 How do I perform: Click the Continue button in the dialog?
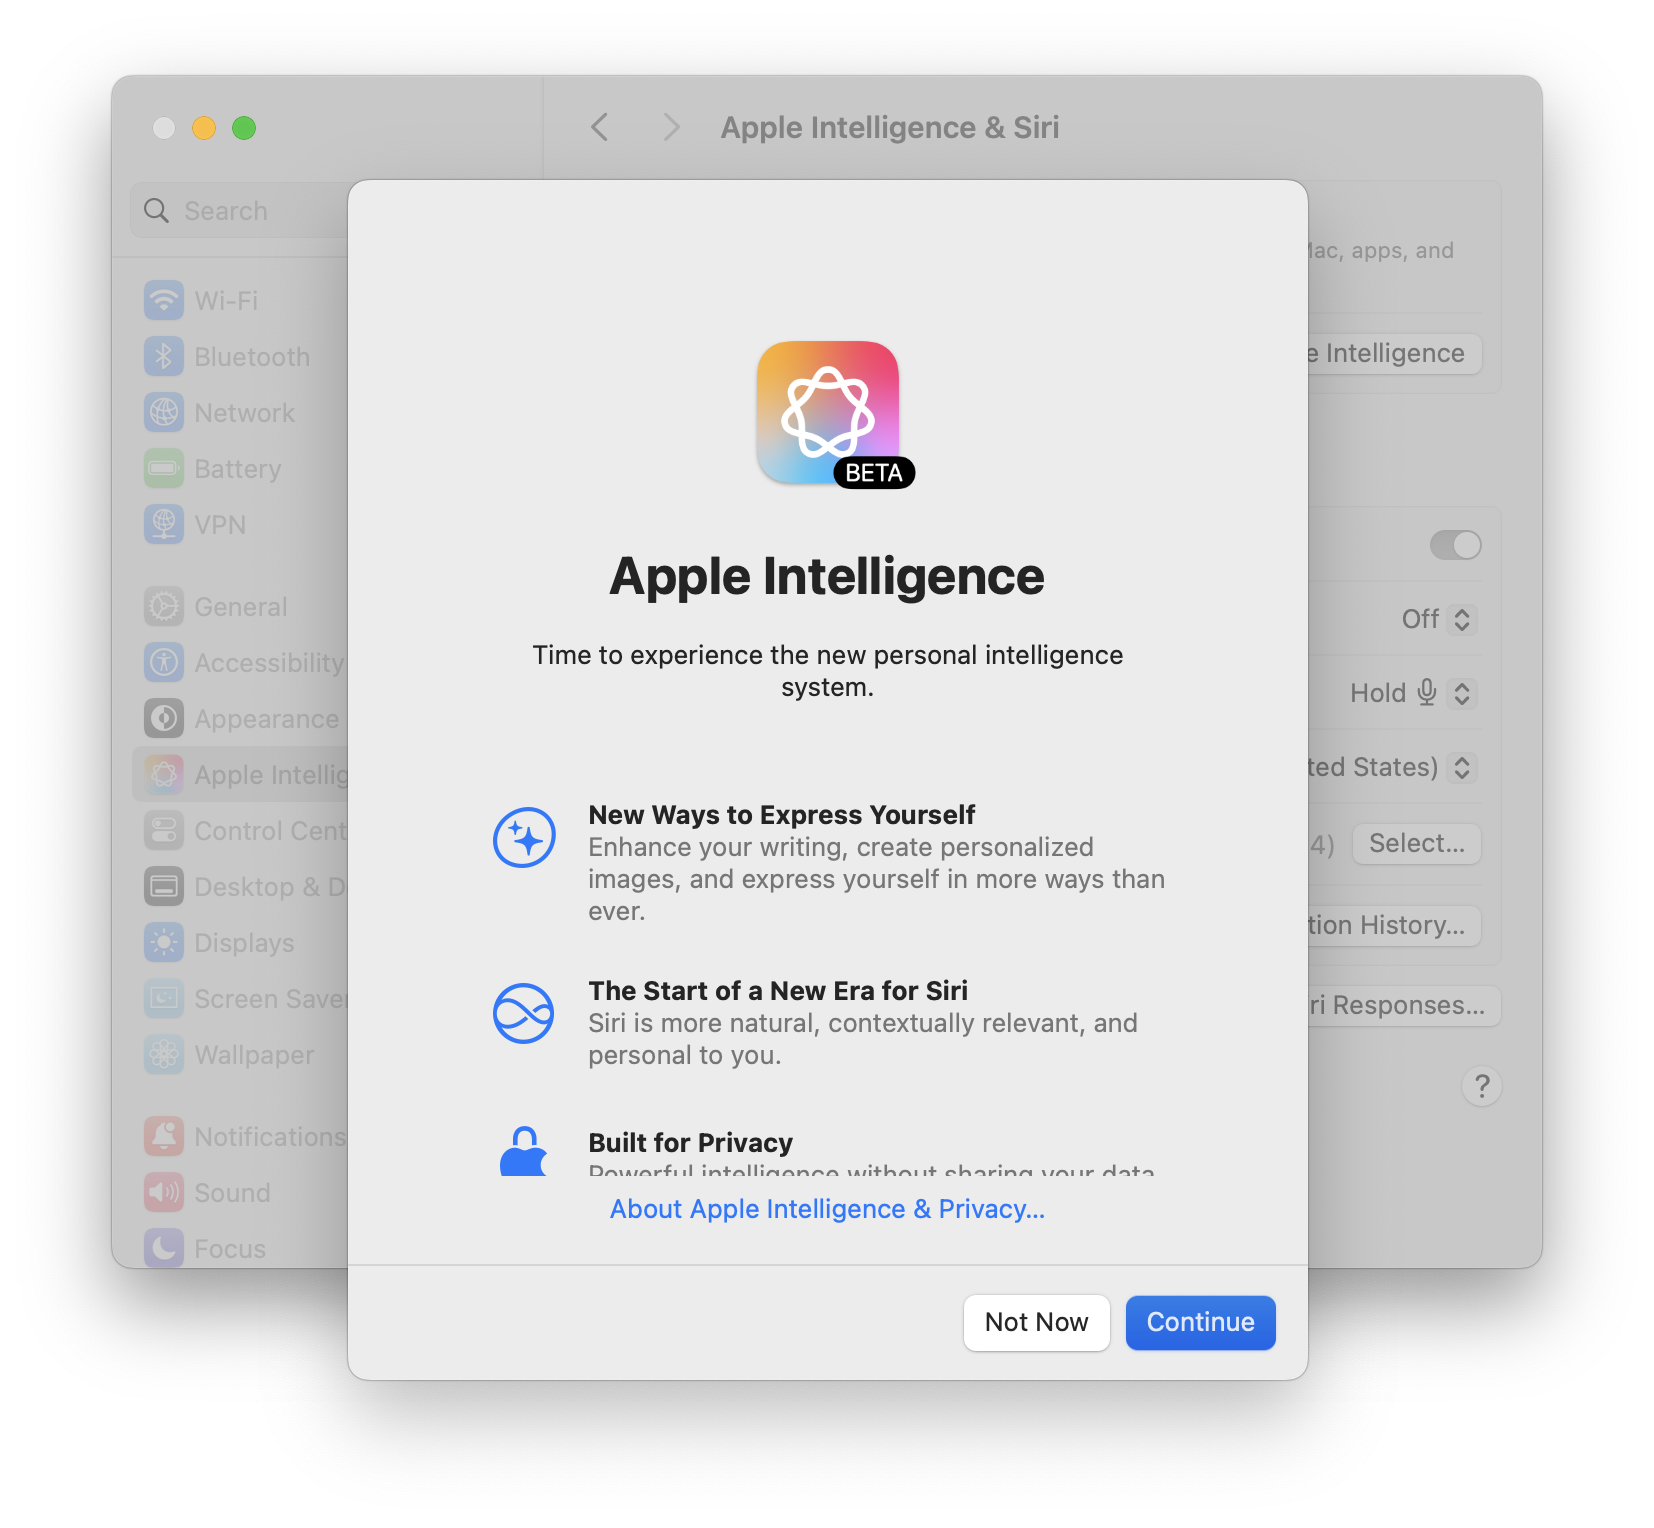click(1200, 1322)
